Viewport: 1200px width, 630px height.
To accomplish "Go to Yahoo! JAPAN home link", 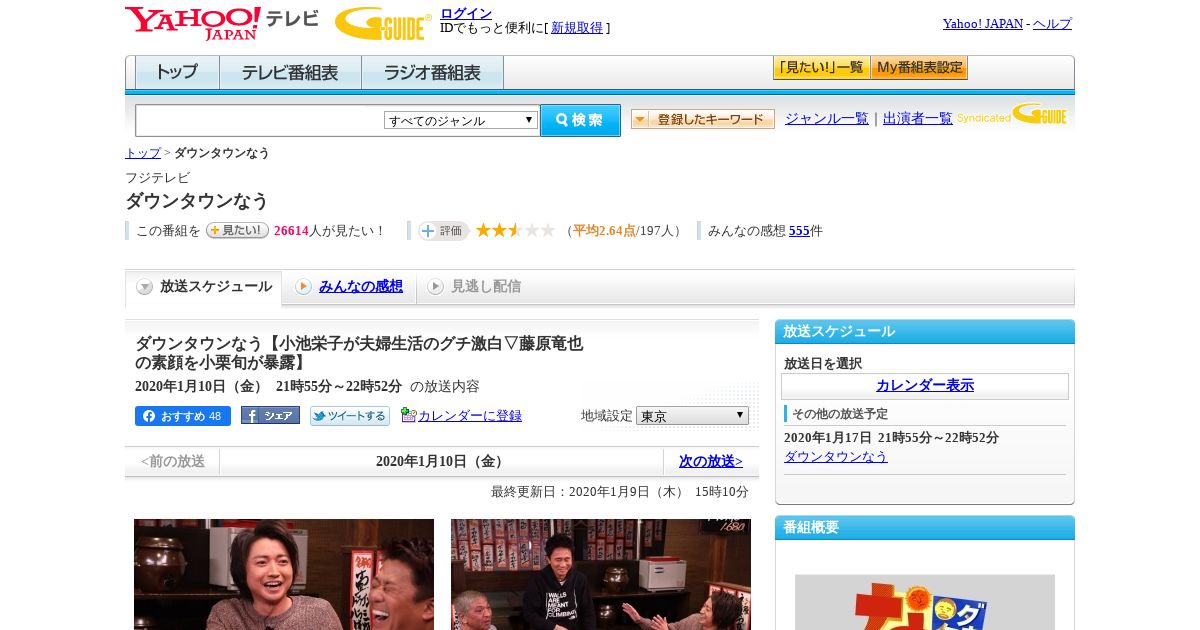I will pyautogui.click(x=983, y=24).
